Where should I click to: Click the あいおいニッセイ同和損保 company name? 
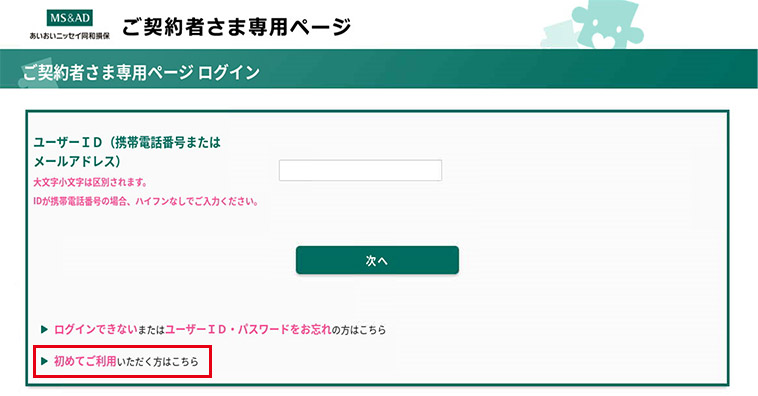pos(70,36)
